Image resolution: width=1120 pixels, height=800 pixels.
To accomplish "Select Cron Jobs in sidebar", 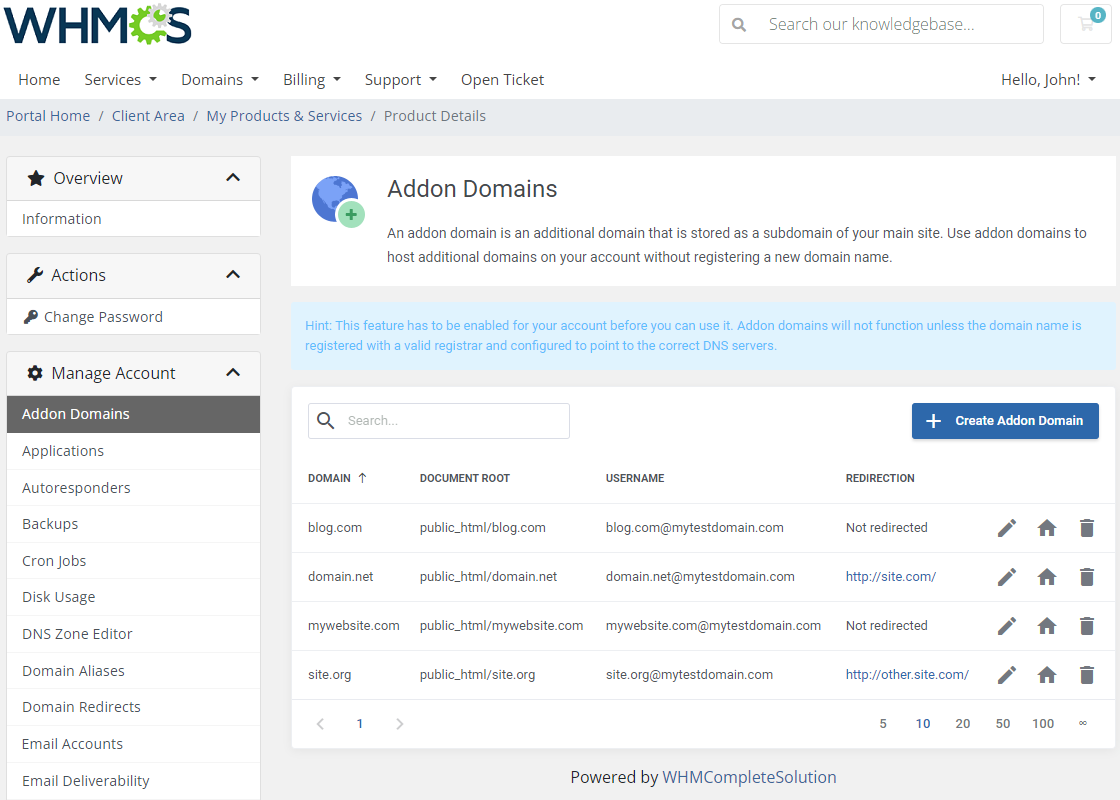I will click(x=134, y=561).
